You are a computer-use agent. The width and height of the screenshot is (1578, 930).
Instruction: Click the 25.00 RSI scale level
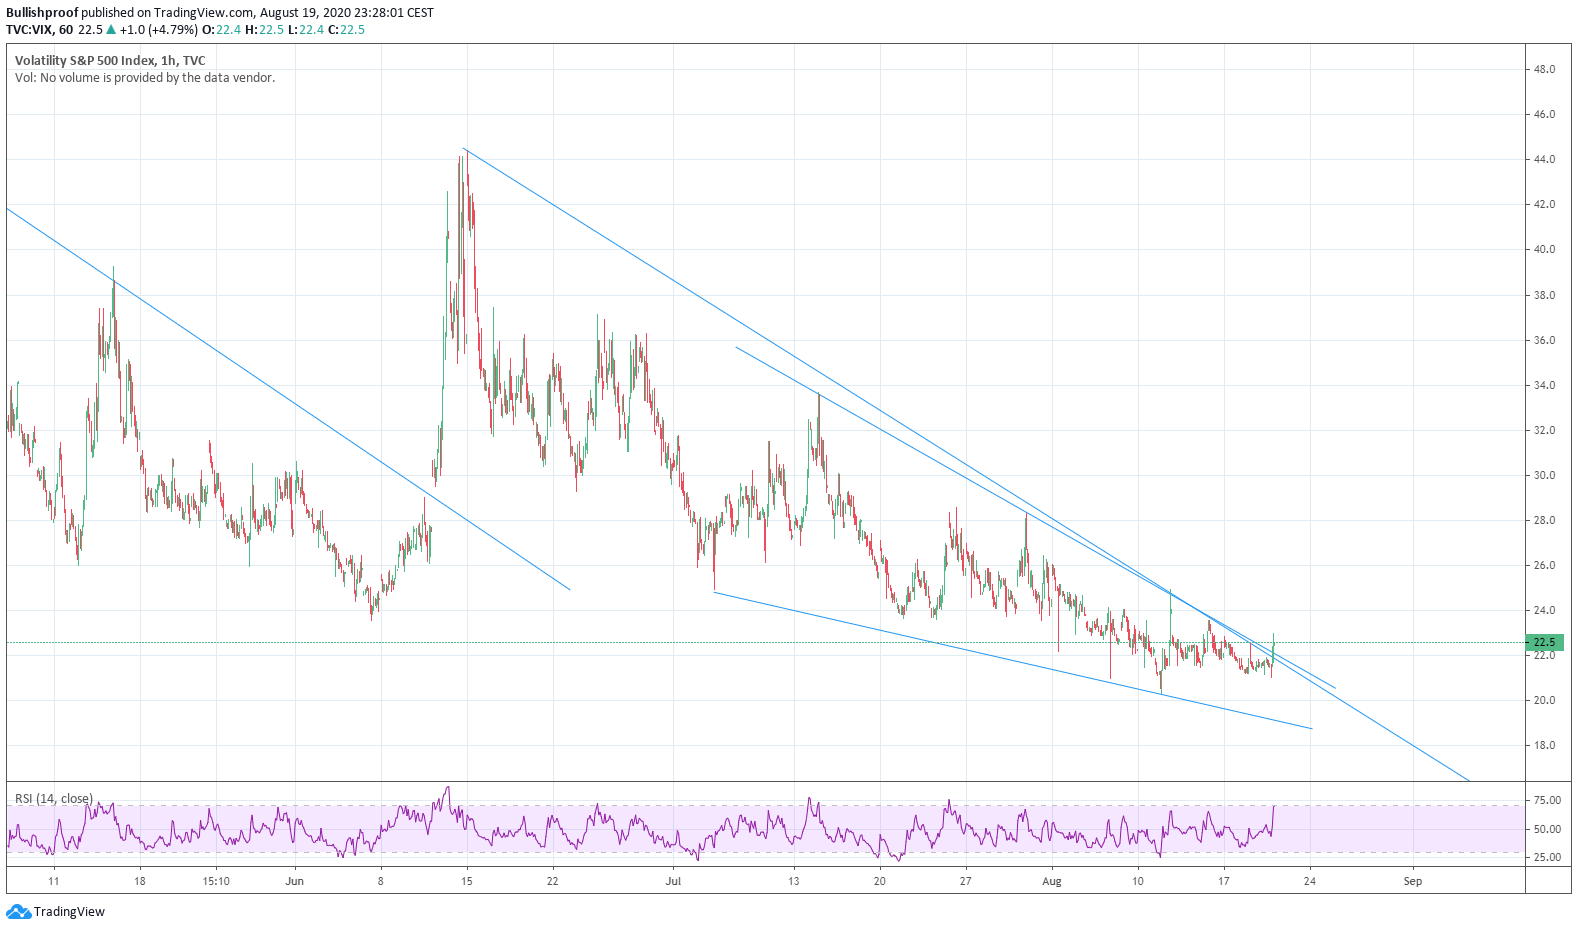pyautogui.click(x=1547, y=857)
